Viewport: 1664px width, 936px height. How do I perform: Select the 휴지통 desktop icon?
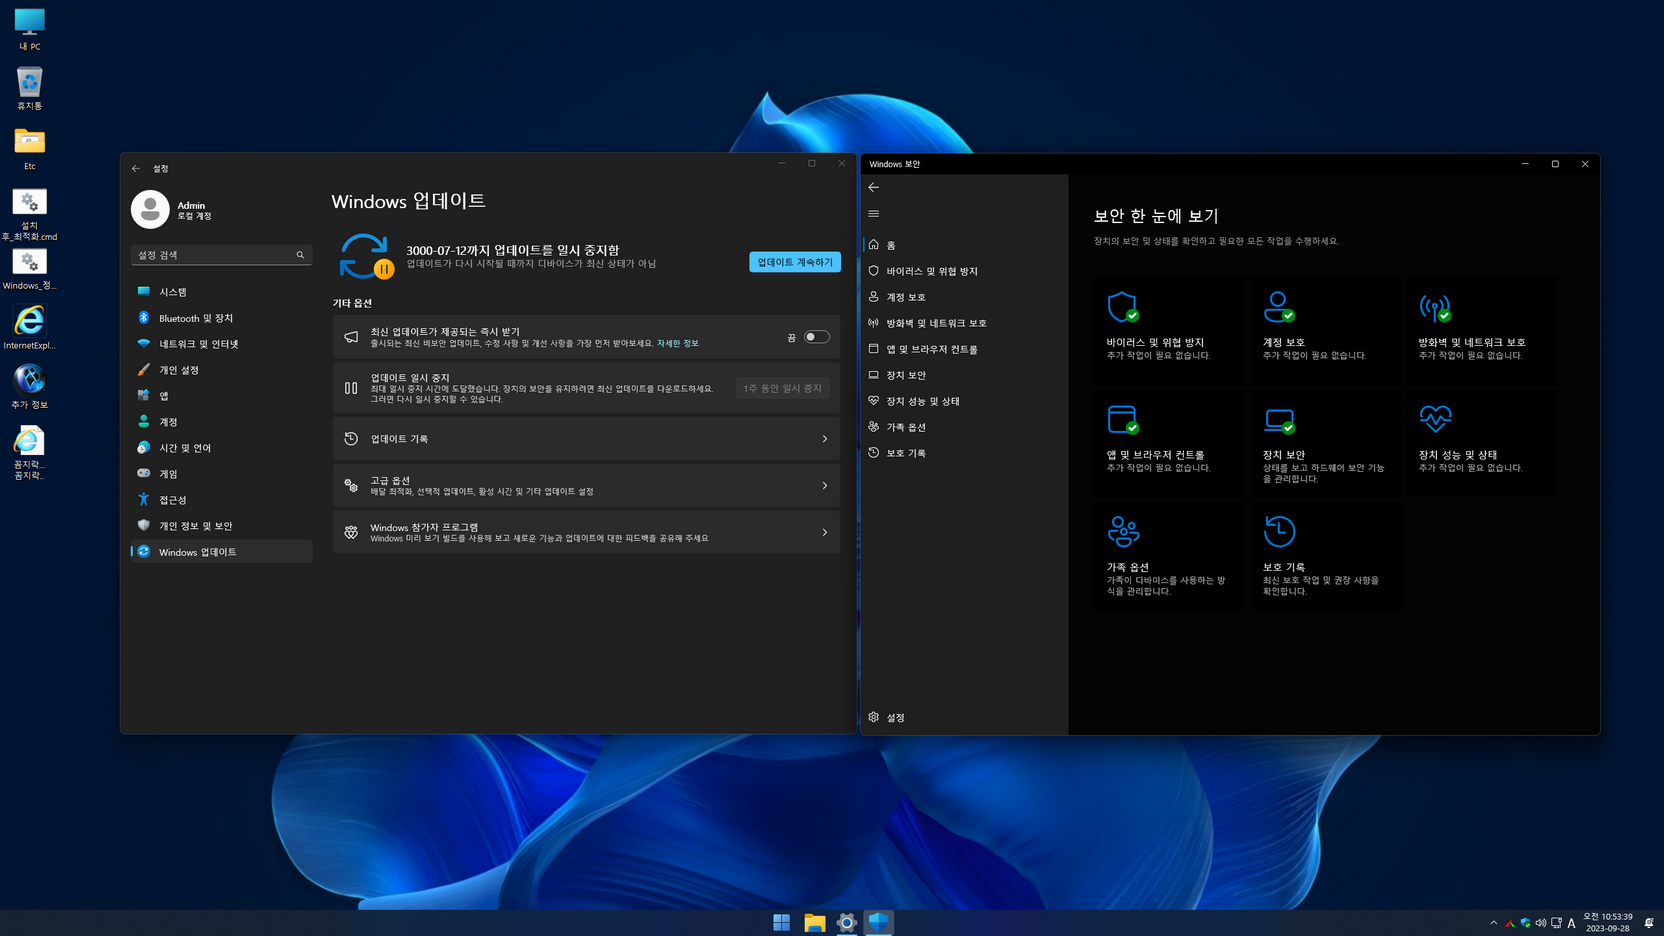click(x=29, y=88)
